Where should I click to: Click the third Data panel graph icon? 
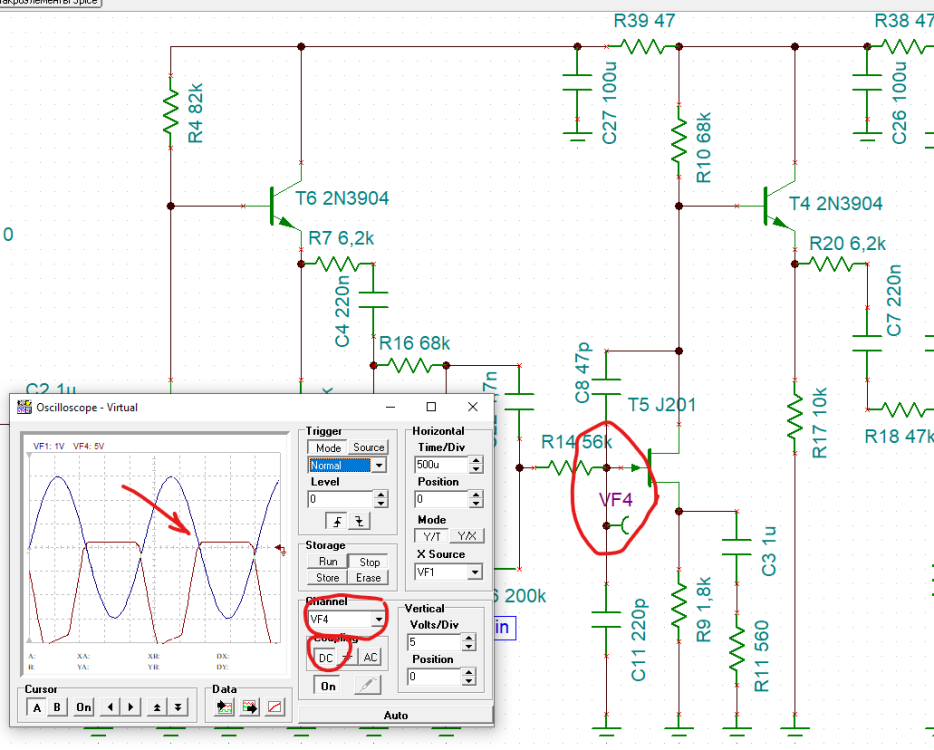point(275,707)
